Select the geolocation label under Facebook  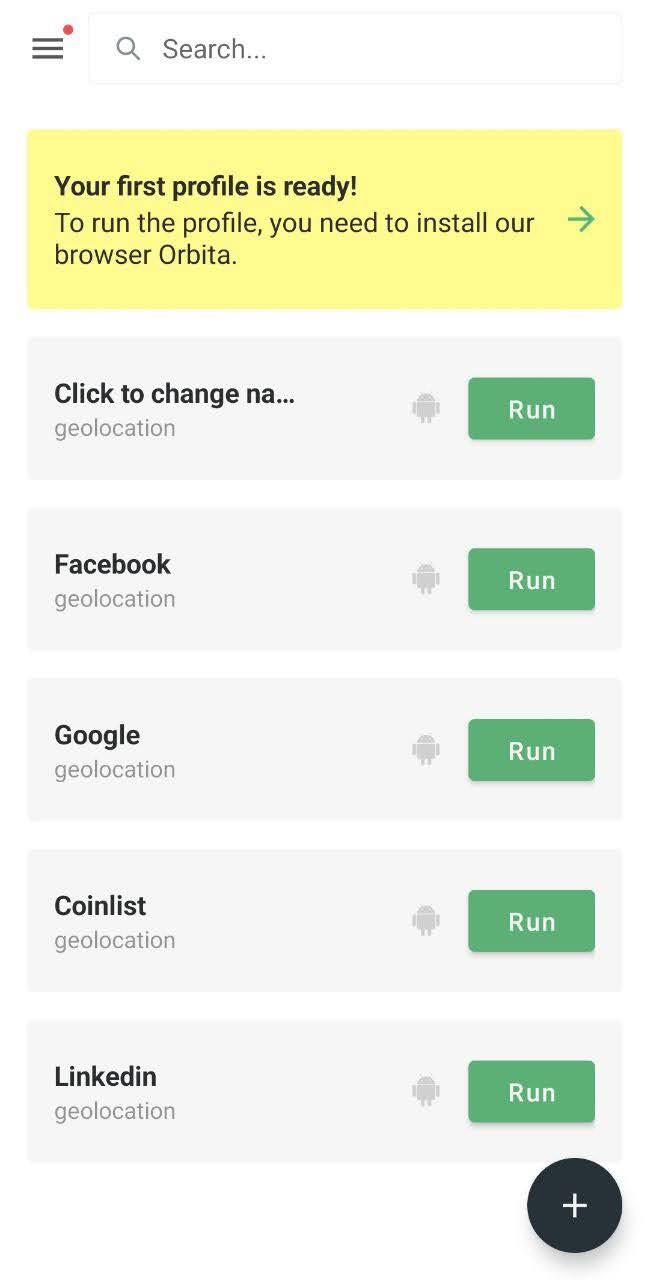[x=114, y=597]
